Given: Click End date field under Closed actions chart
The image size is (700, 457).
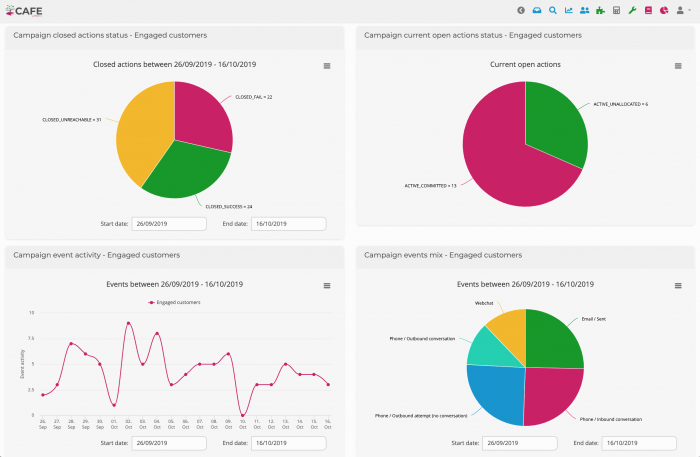Looking at the screenshot, I should click(289, 224).
